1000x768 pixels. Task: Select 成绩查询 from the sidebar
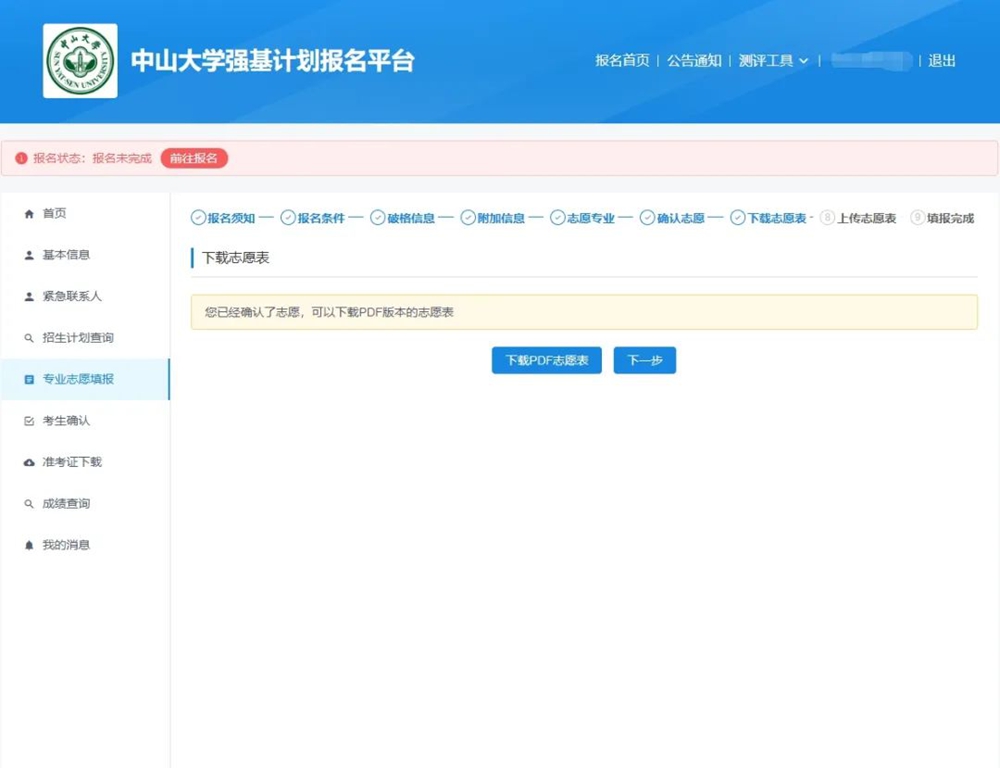[x=66, y=504]
